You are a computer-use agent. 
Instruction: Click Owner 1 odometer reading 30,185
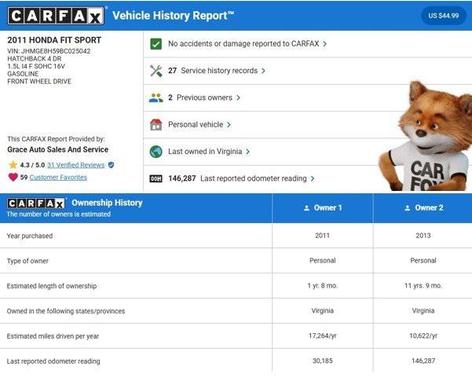coord(322,361)
